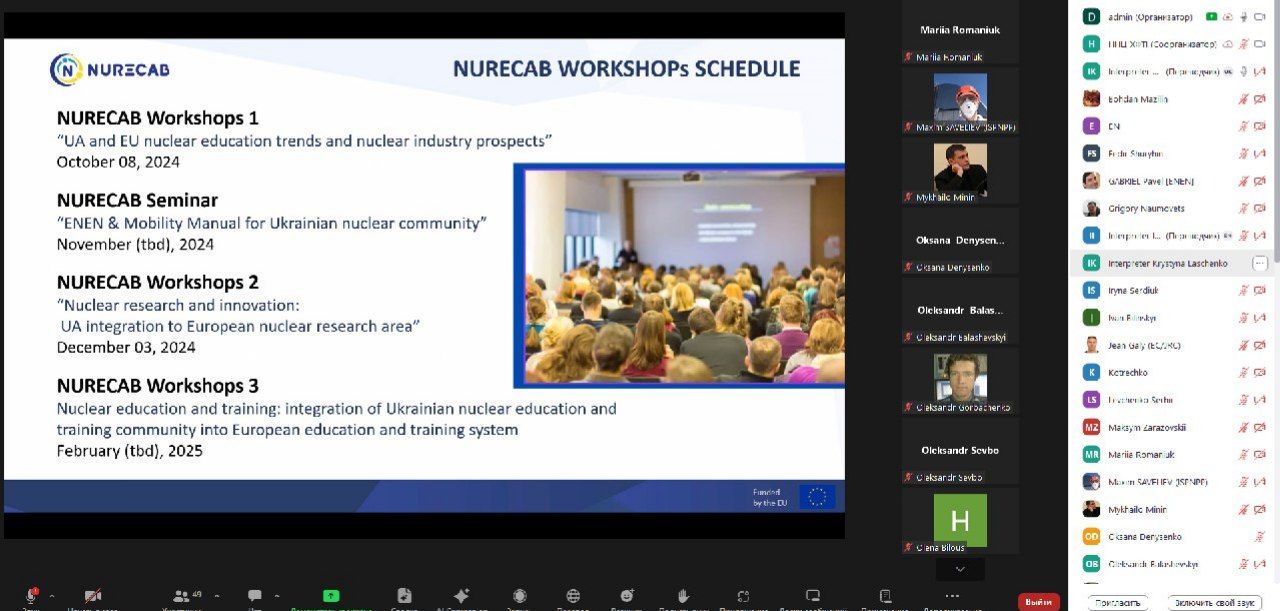Toggle the microphone mute button in toolbar
The image size is (1280, 611).
click(32, 595)
